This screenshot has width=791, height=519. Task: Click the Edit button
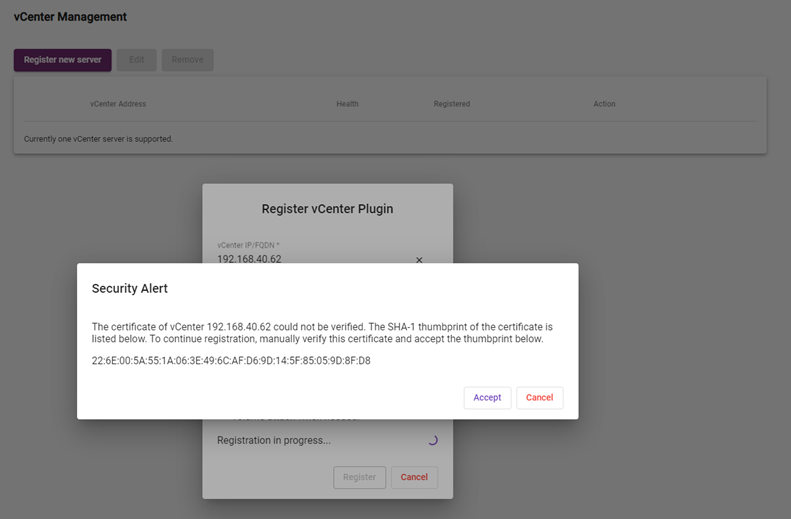click(x=137, y=60)
